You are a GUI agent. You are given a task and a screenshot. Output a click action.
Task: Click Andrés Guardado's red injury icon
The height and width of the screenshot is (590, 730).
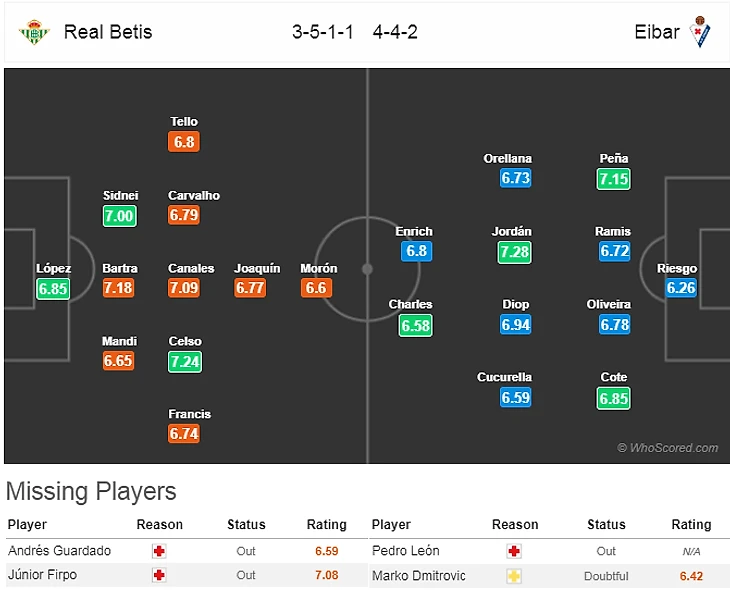click(159, 551)
